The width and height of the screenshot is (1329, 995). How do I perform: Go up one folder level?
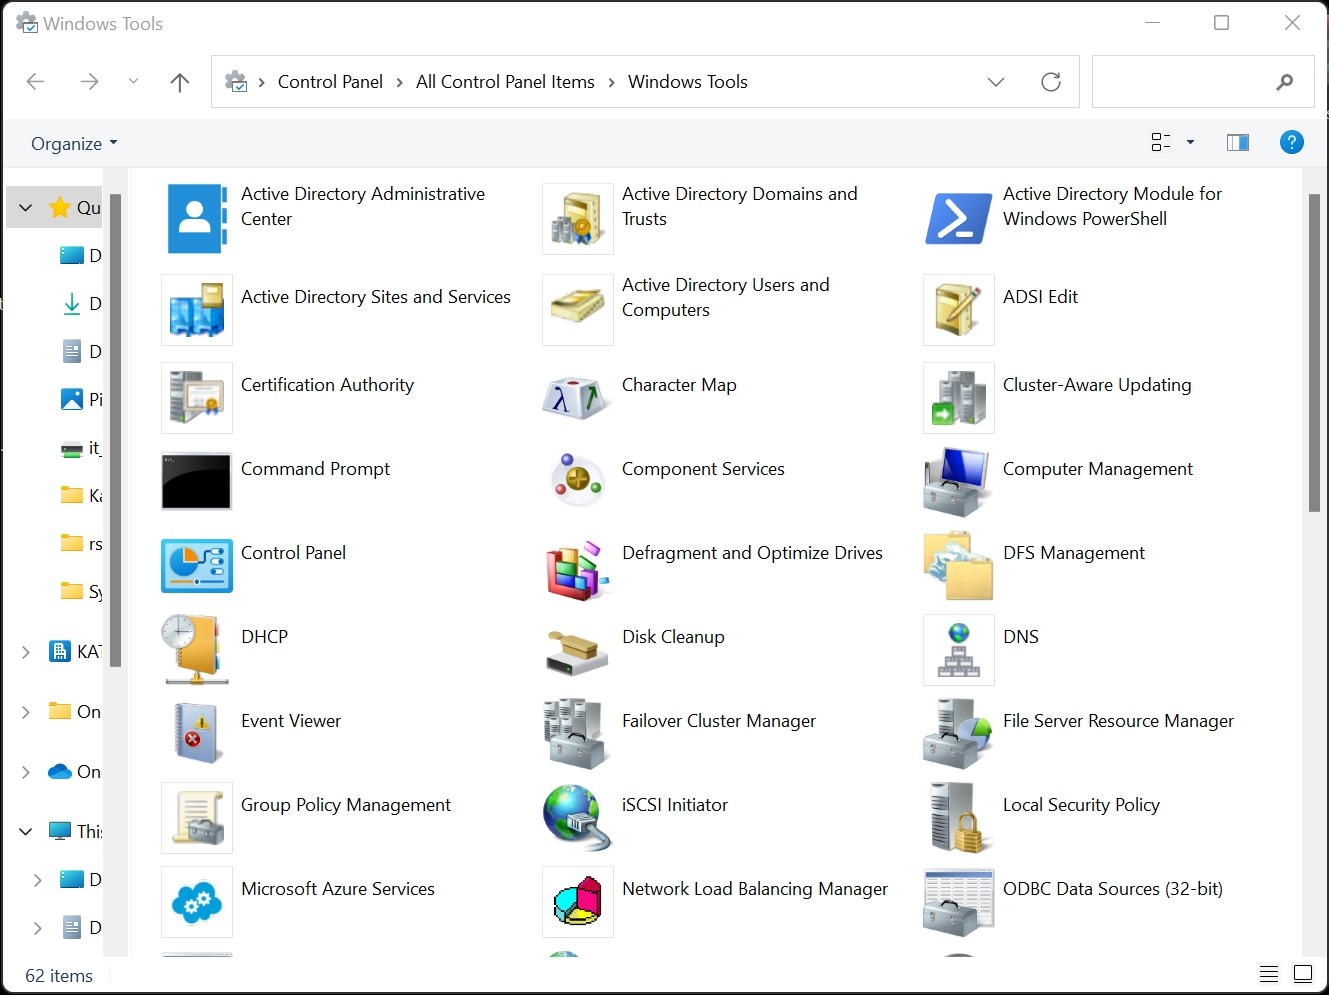pyautogui.click(x=180, y=82)
